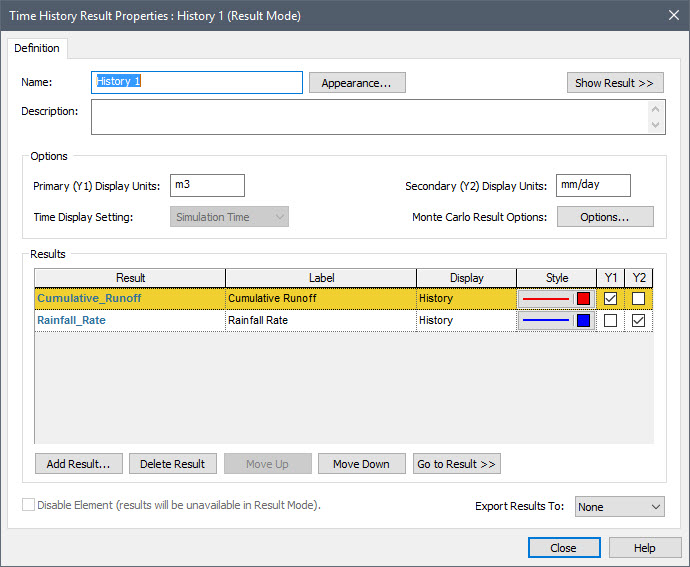Screen dimensions: 690x567
Task: Click the red style swatch for Cumulative Runoff
Action: click(582, 298)
